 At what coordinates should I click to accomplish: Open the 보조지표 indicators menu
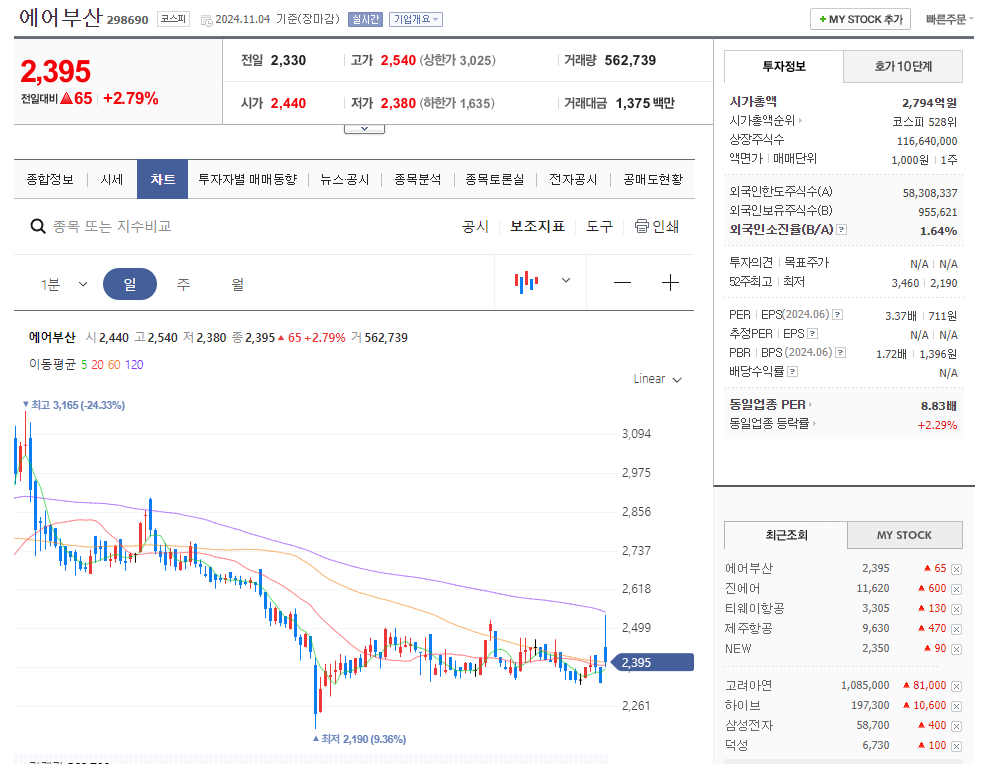pos(537,226)
